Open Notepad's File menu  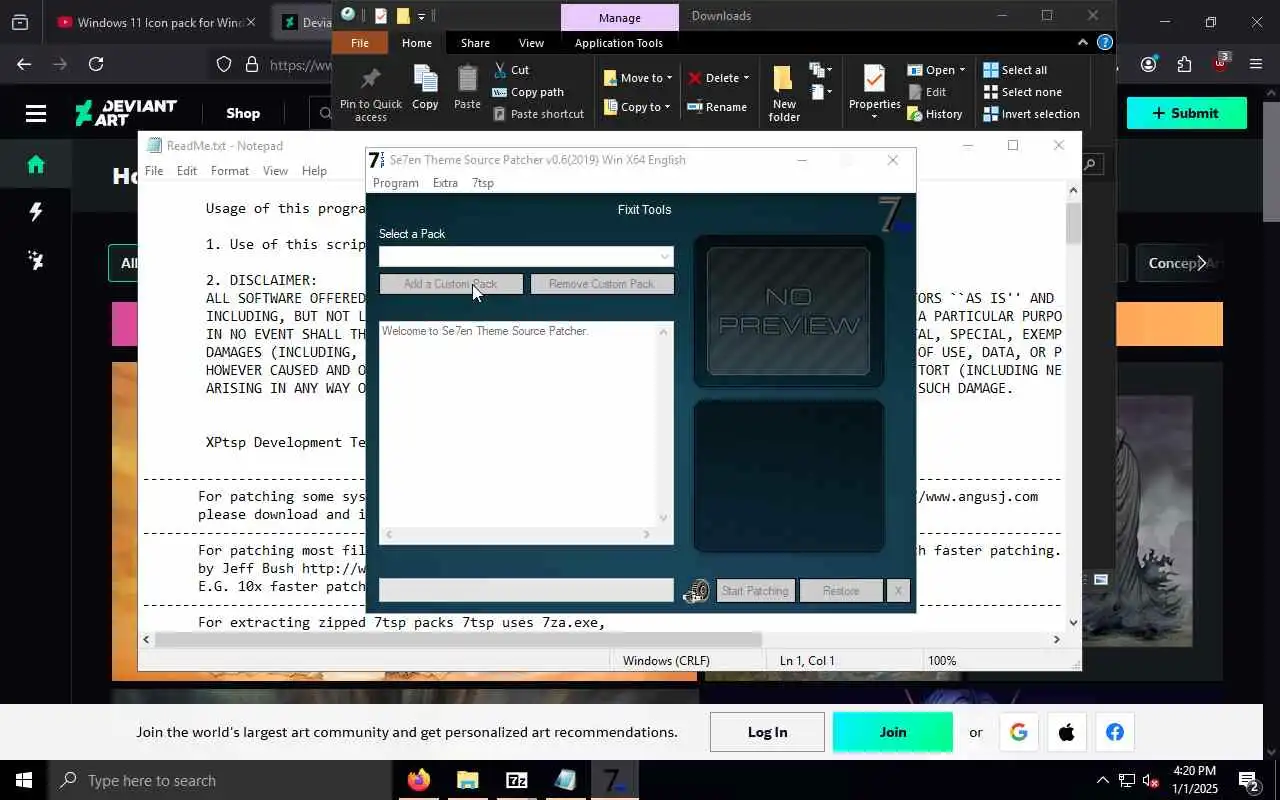pos(154,171)
